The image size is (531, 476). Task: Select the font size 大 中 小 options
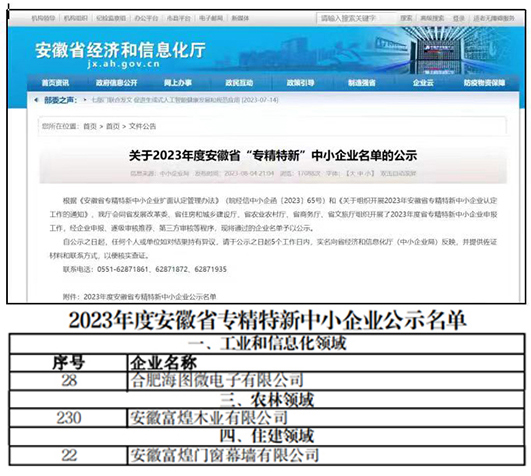(x=360, y=173)
